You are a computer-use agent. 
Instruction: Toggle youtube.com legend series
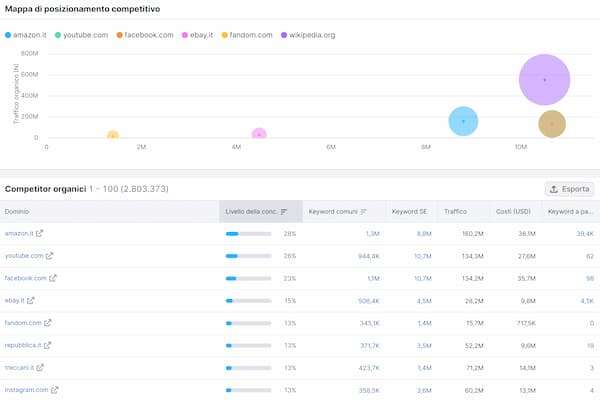coord(84,34)
